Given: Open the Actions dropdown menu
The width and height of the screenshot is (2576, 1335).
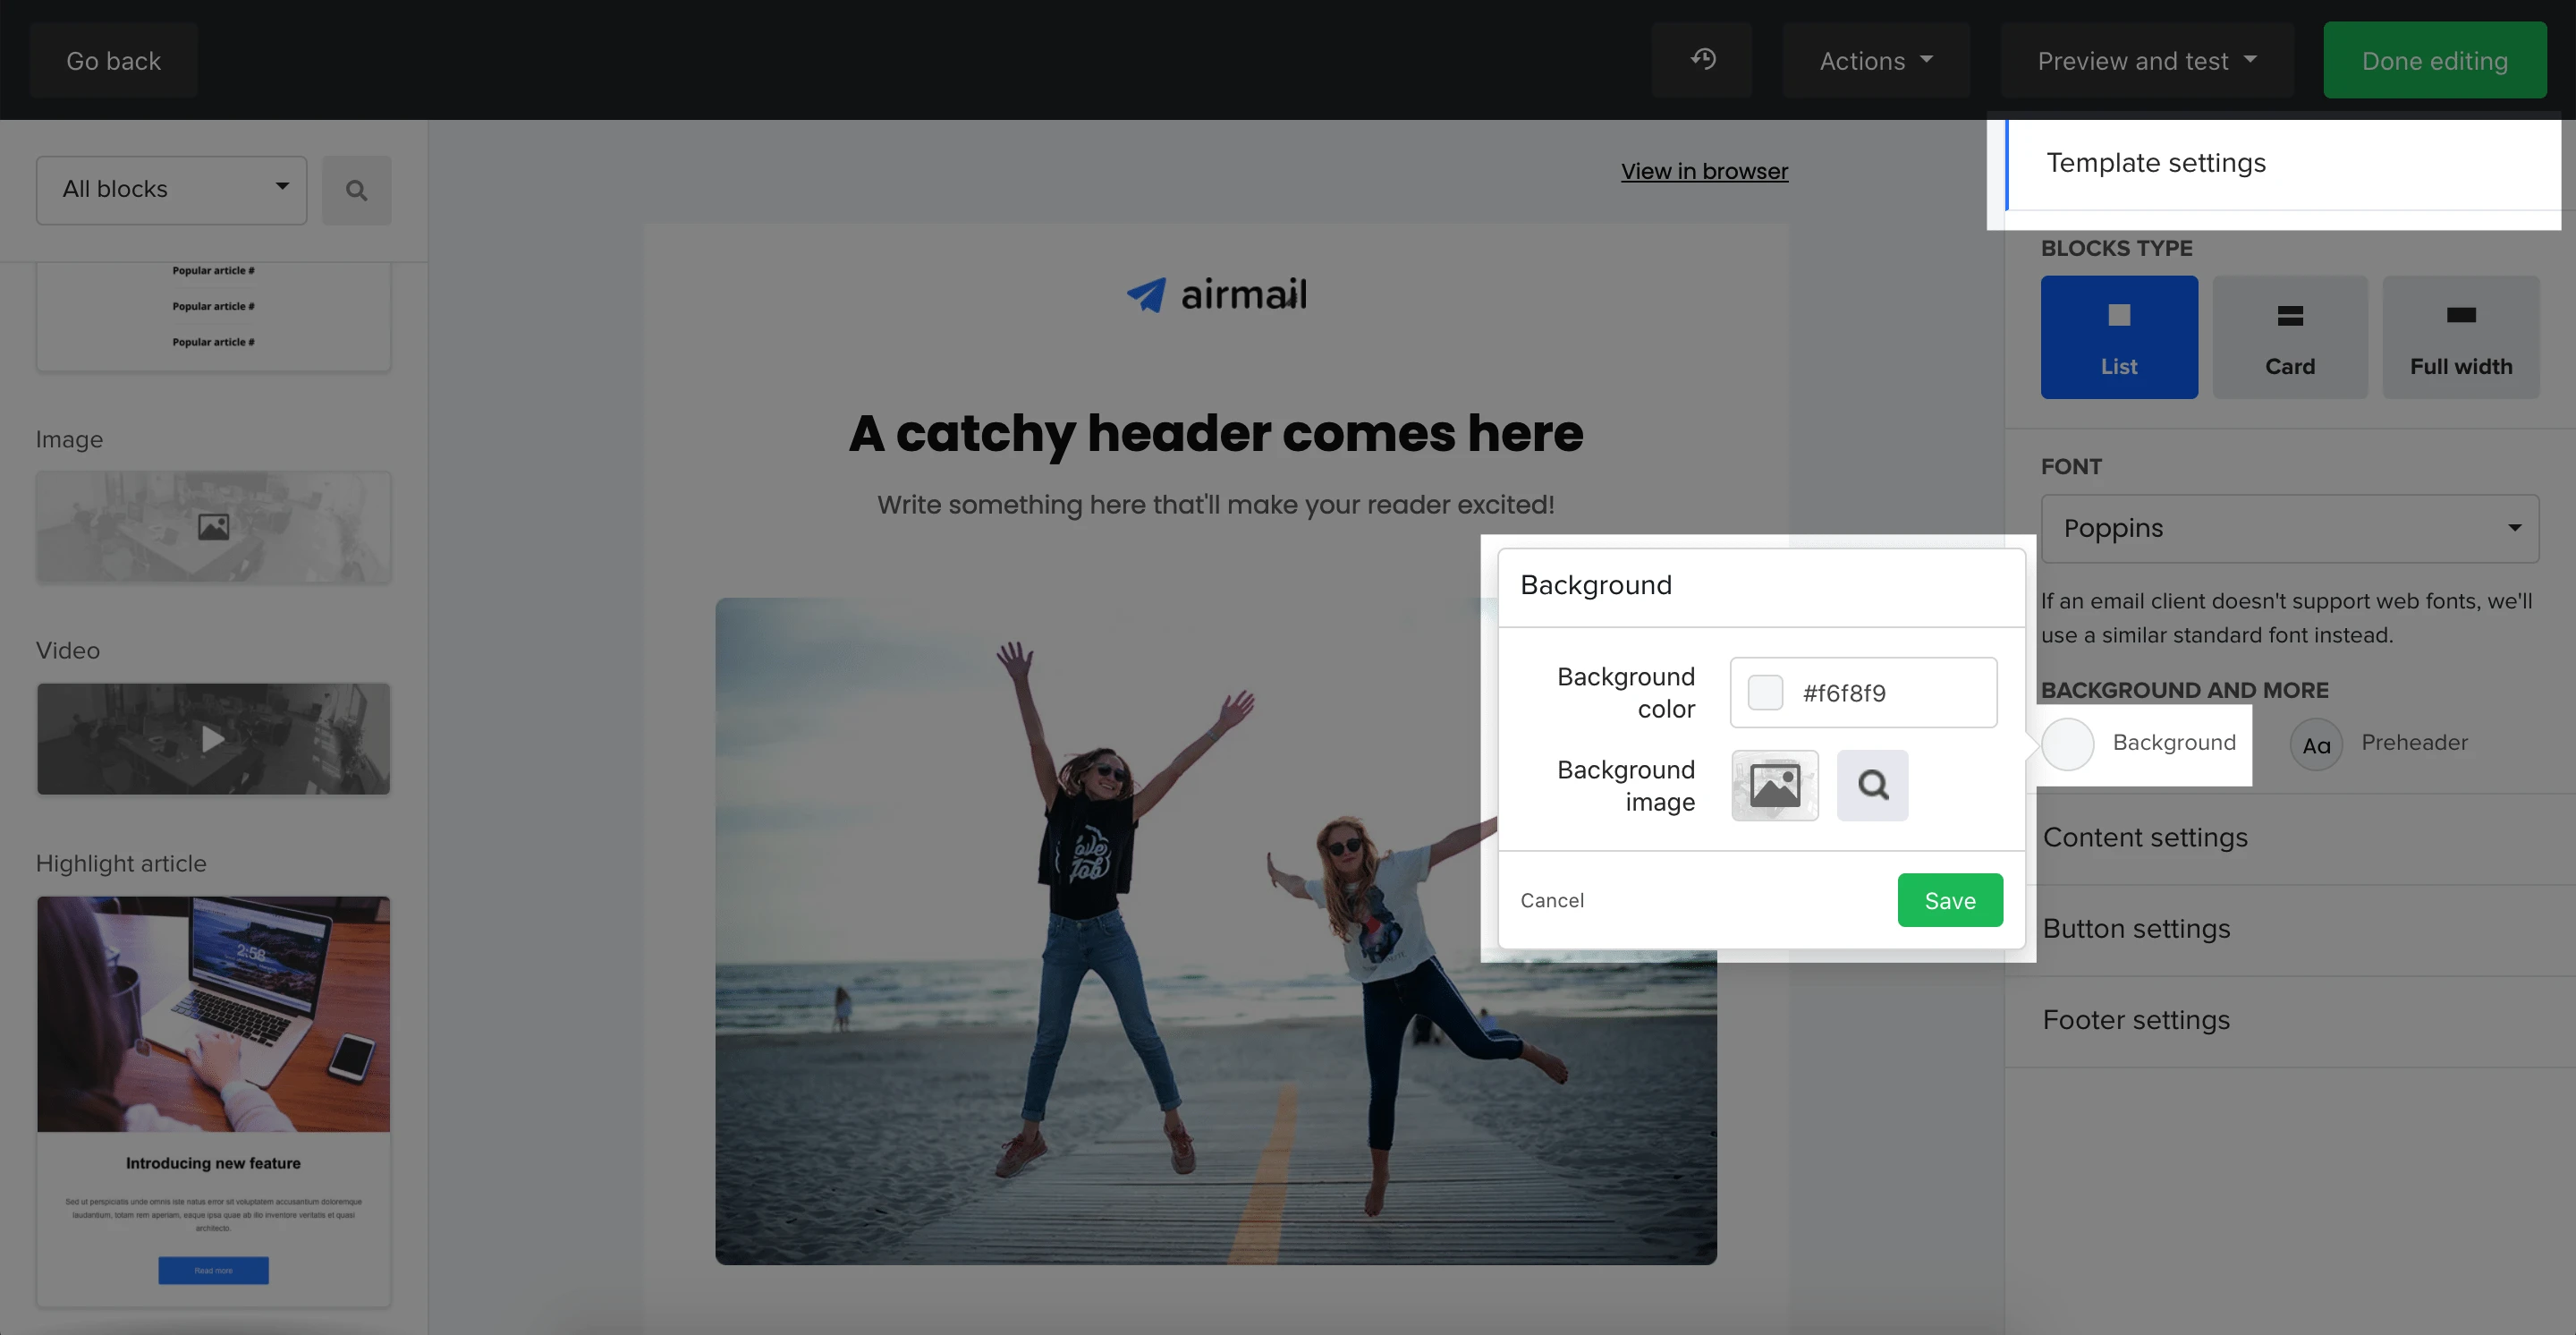Looking at the screenshot, I should click(1875, 60).
